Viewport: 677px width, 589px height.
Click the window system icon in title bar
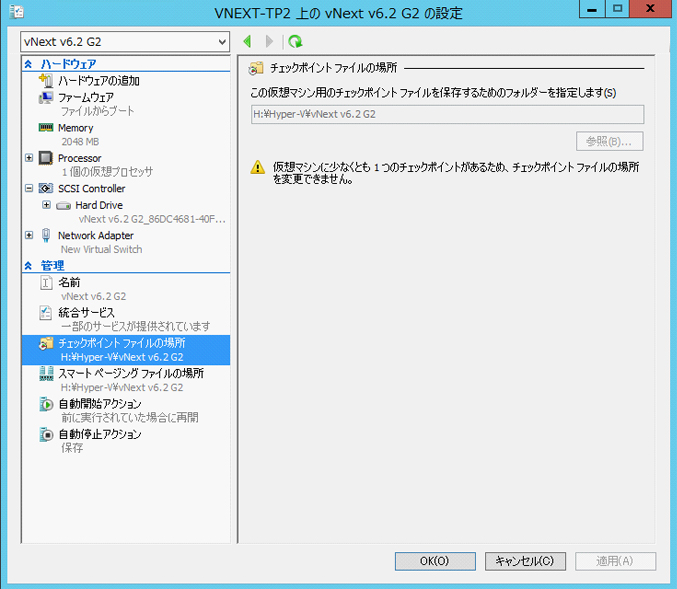16,12
